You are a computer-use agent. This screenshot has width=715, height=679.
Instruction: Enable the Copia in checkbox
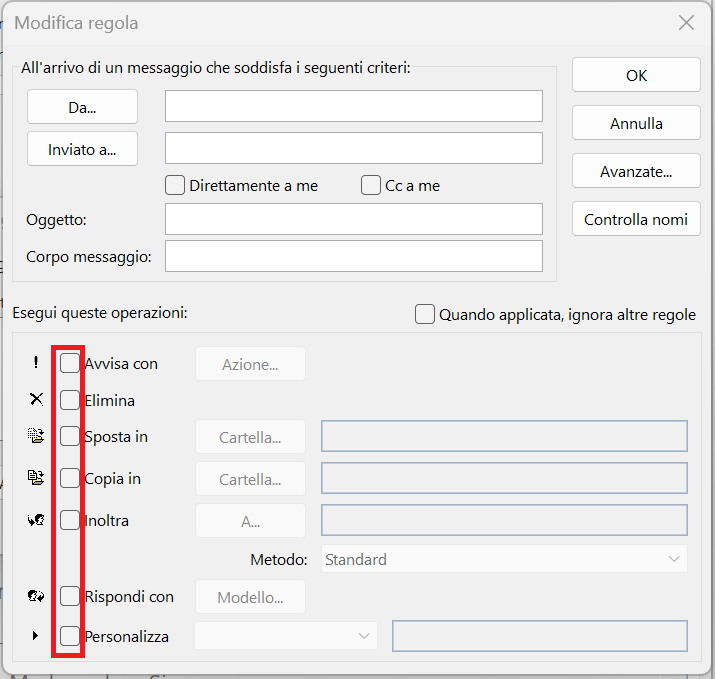click(x=70, y=478)
